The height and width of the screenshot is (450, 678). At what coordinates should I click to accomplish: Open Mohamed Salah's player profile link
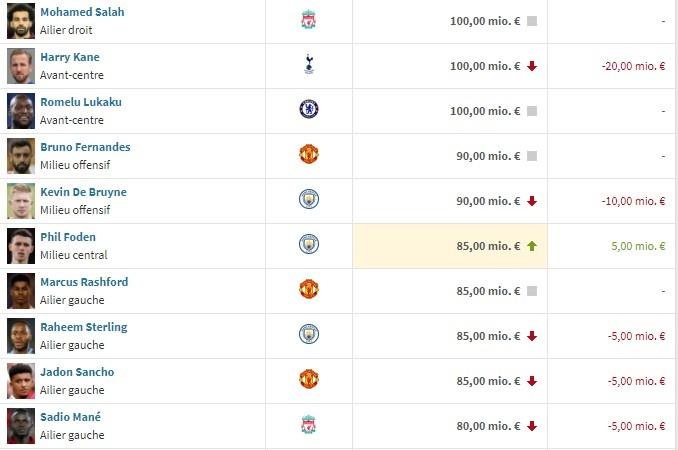point(82,12)
